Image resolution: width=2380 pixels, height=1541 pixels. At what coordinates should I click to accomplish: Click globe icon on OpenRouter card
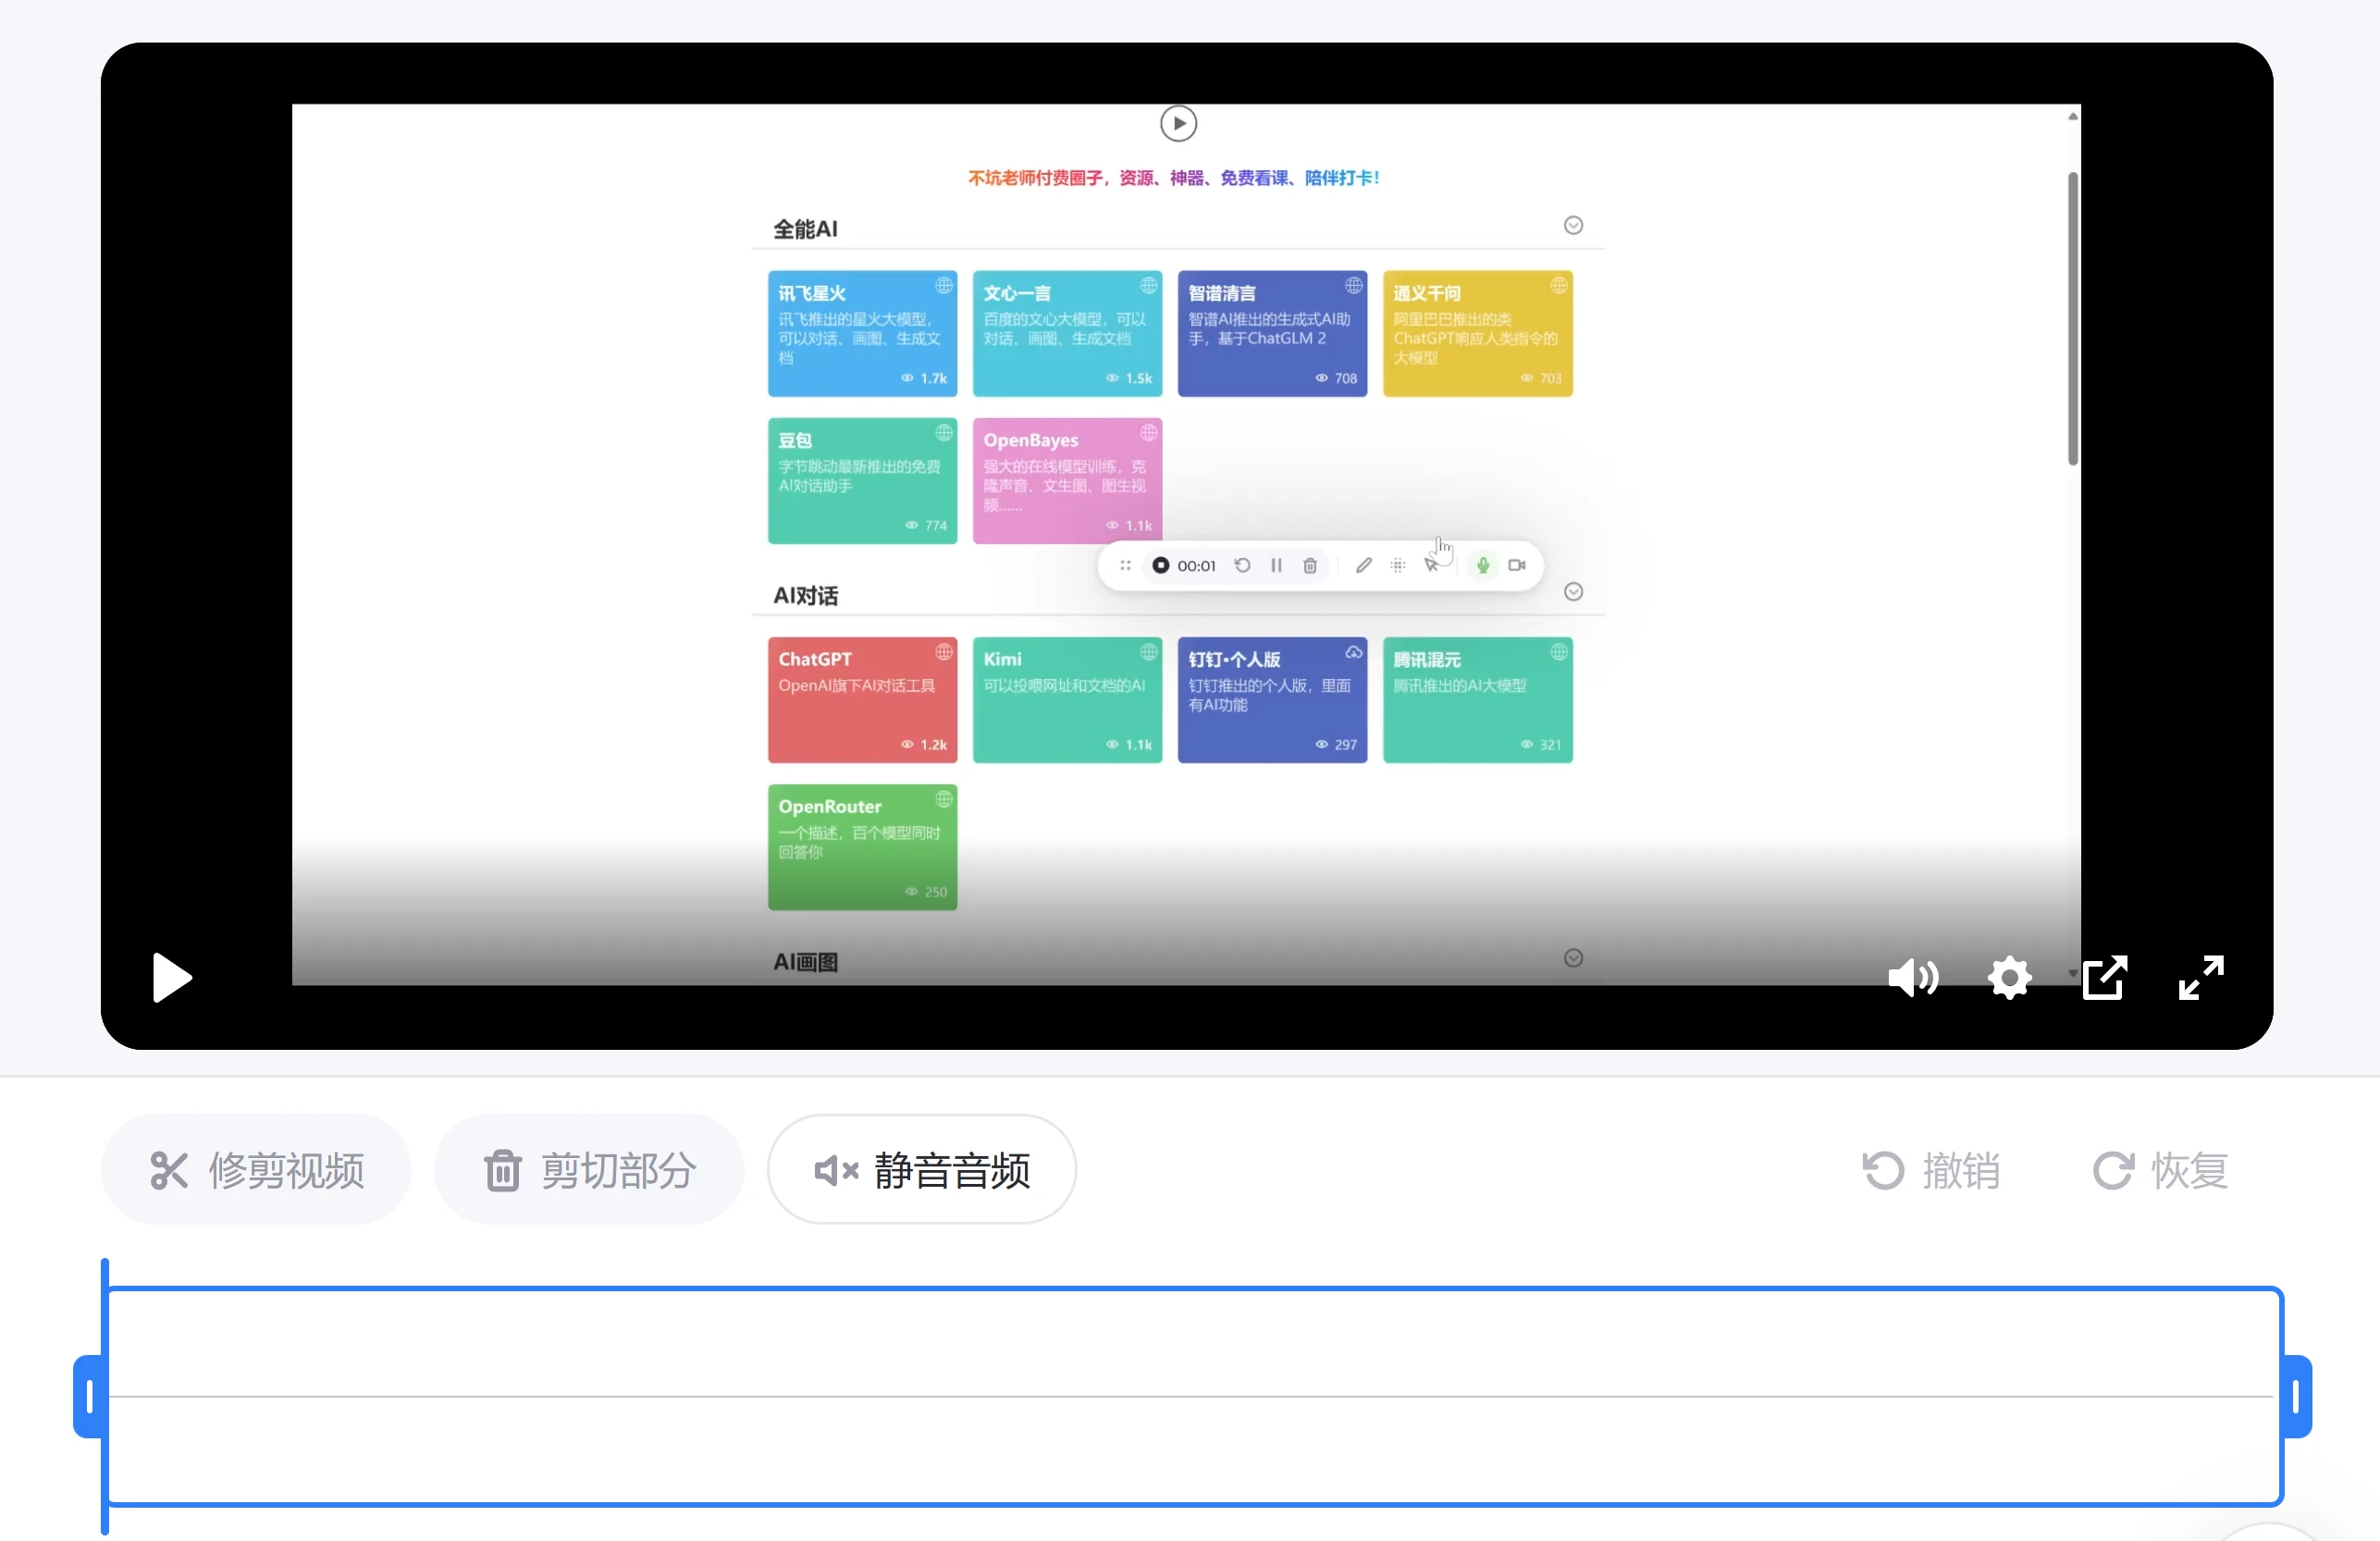[x=943, y=799]
